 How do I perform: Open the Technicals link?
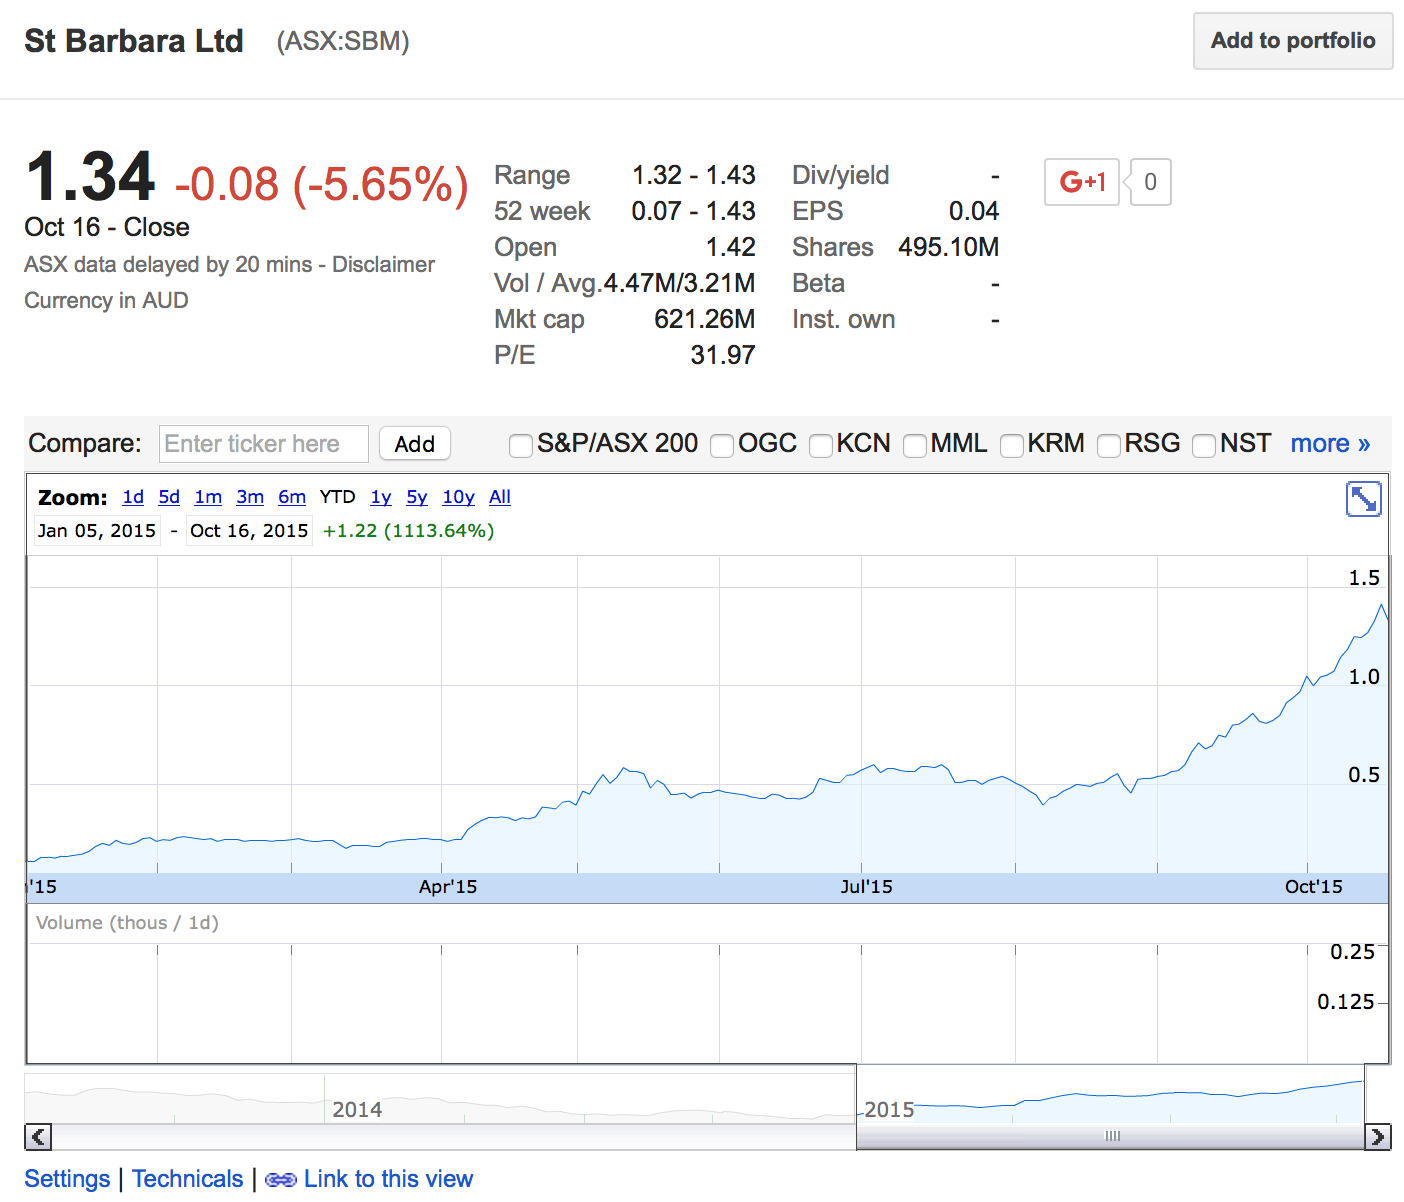point(187,1179)
